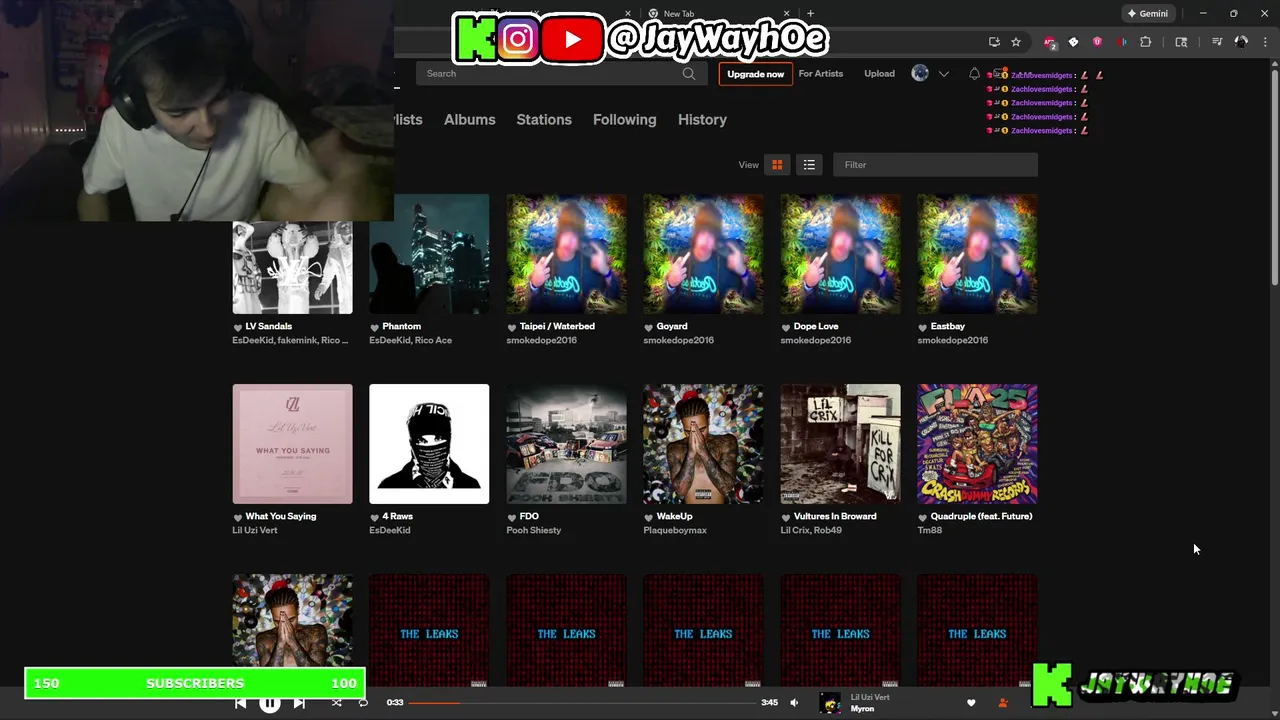The image size is (1280, 720).
Task: Switch to the History tab
Action: 702,119
